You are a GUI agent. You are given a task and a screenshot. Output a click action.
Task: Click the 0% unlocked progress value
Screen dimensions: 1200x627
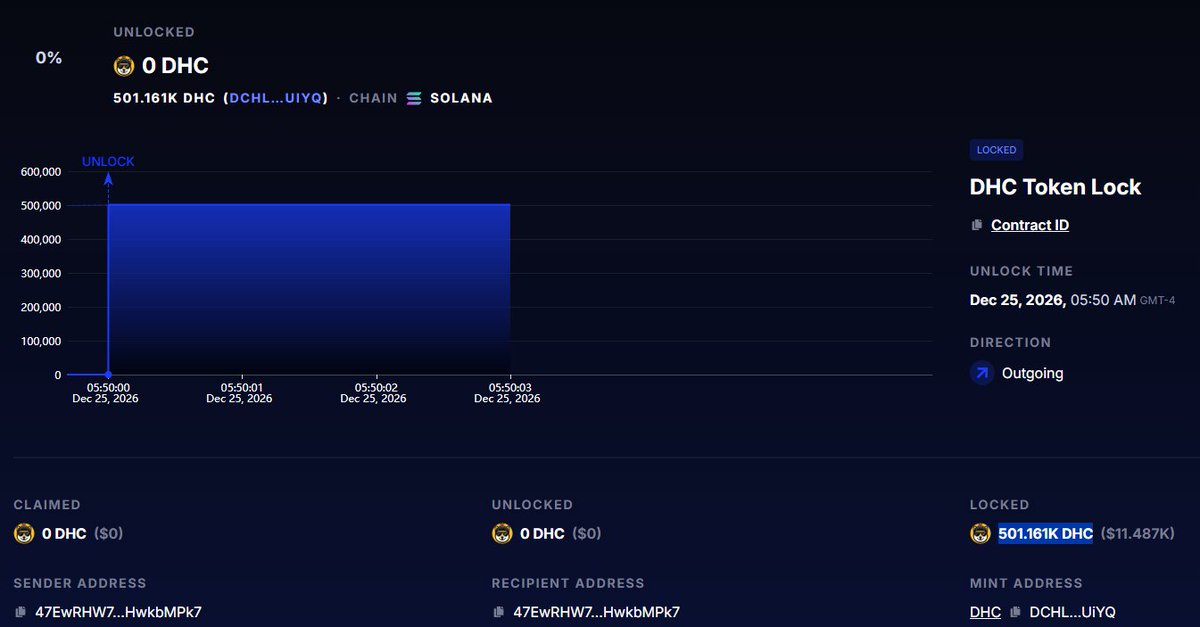pos(49,58)
